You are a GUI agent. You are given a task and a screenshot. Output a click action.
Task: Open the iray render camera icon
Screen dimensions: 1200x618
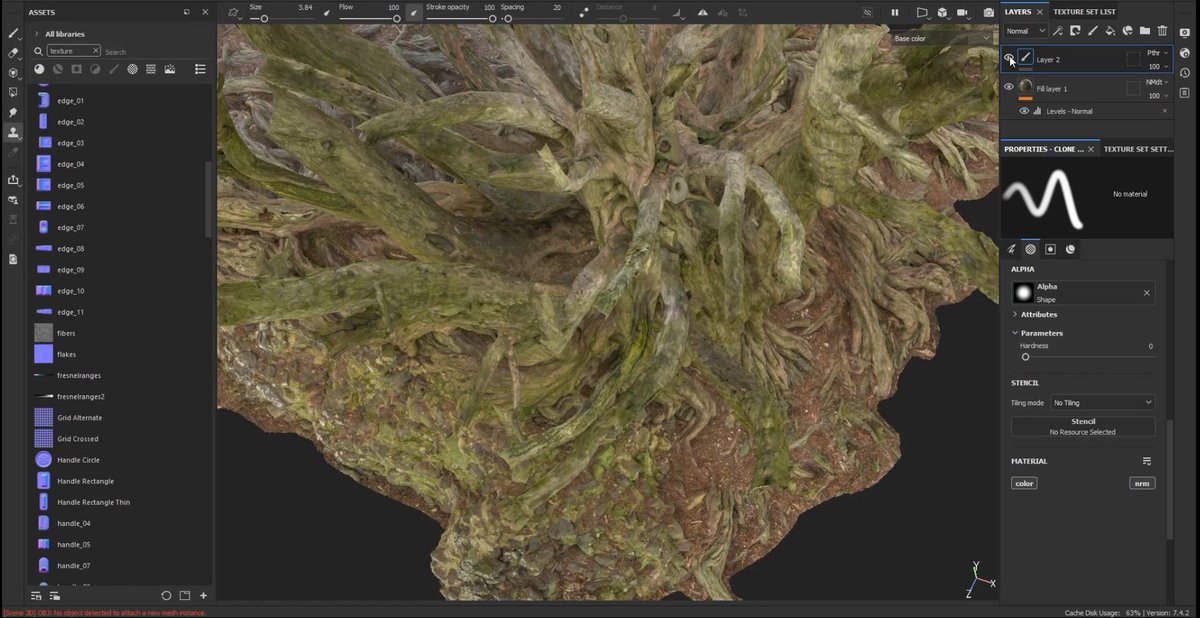[989, 13]
